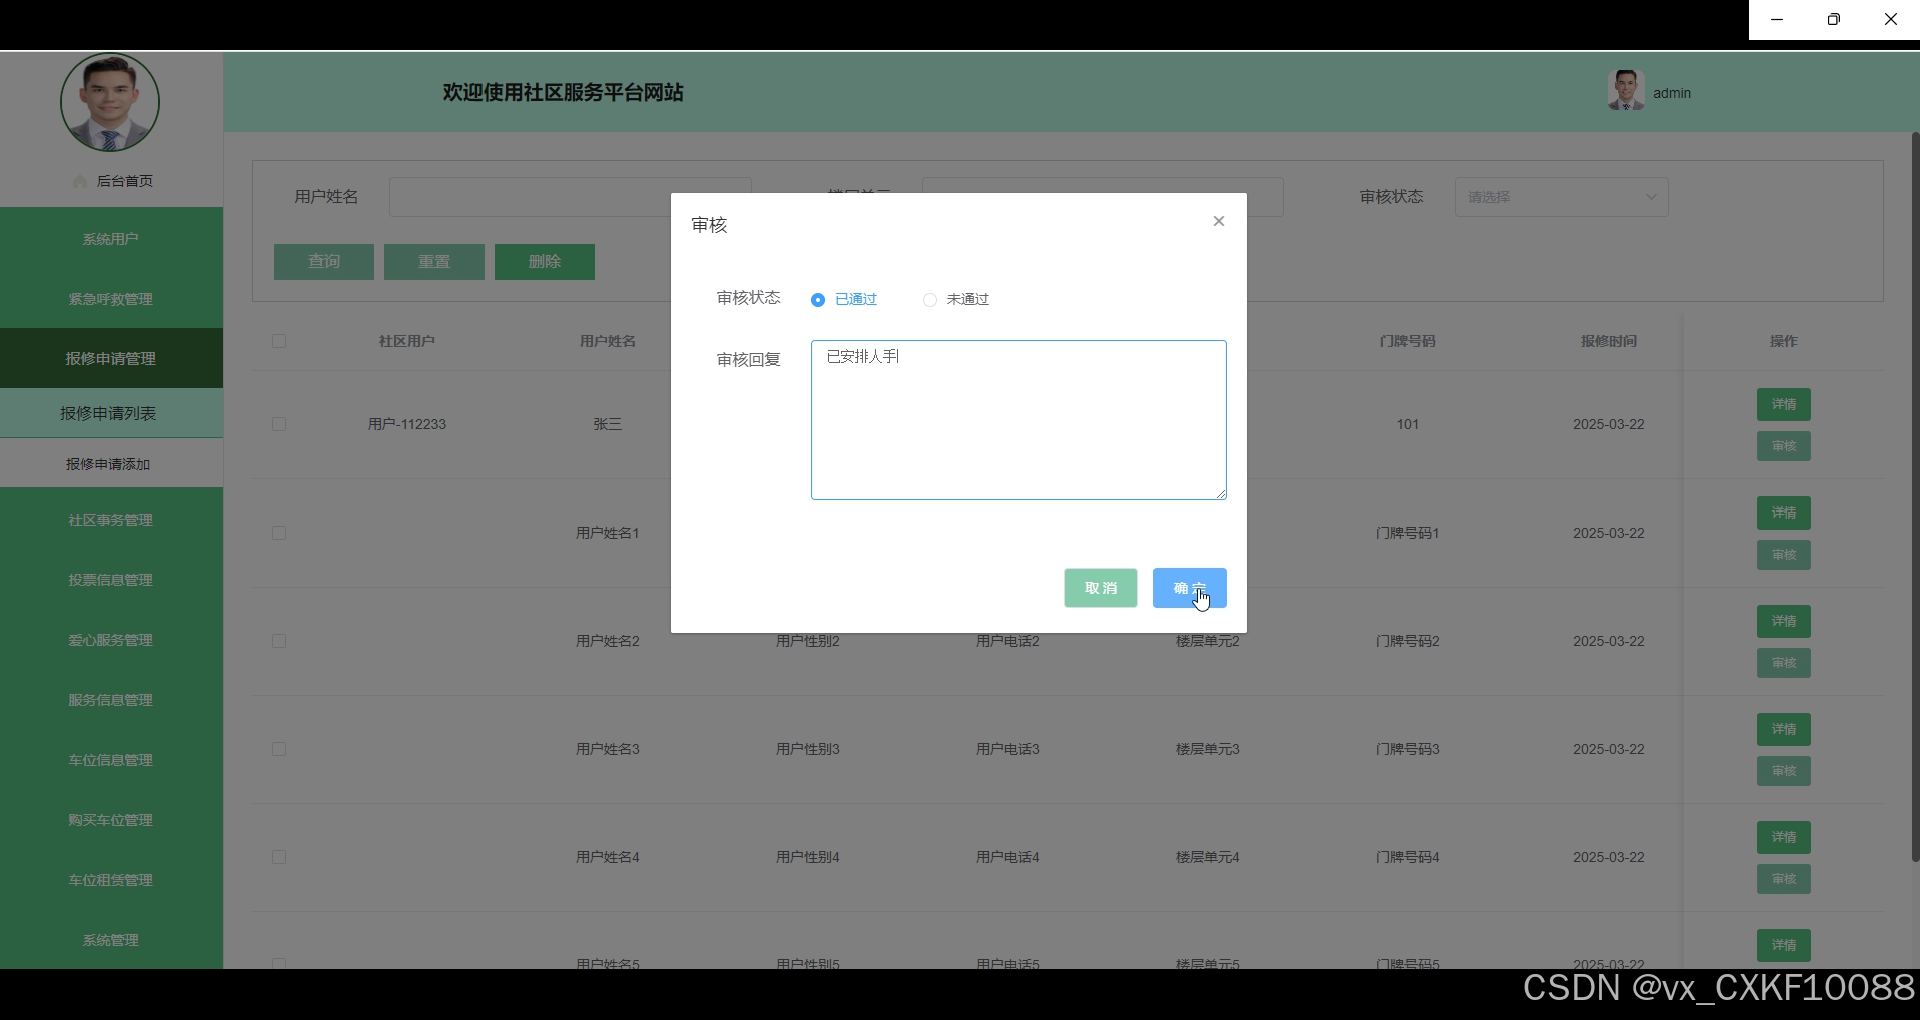Expand the 服务信息管理 sidebar menu

pyautogui.click(x=111, y=700)
